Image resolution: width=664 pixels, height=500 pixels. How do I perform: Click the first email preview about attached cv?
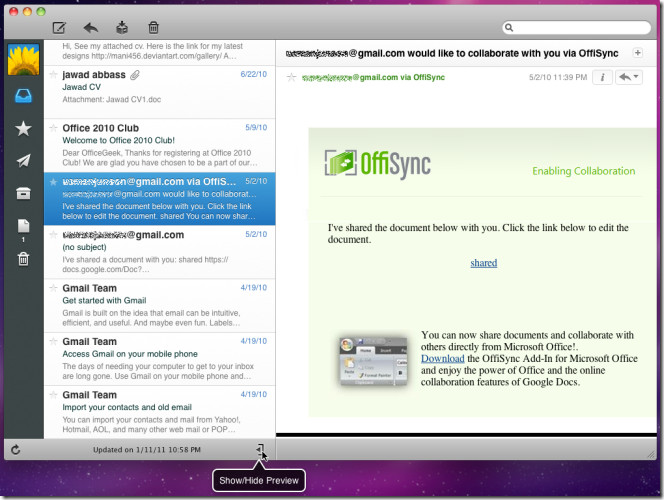pos(160,52)
